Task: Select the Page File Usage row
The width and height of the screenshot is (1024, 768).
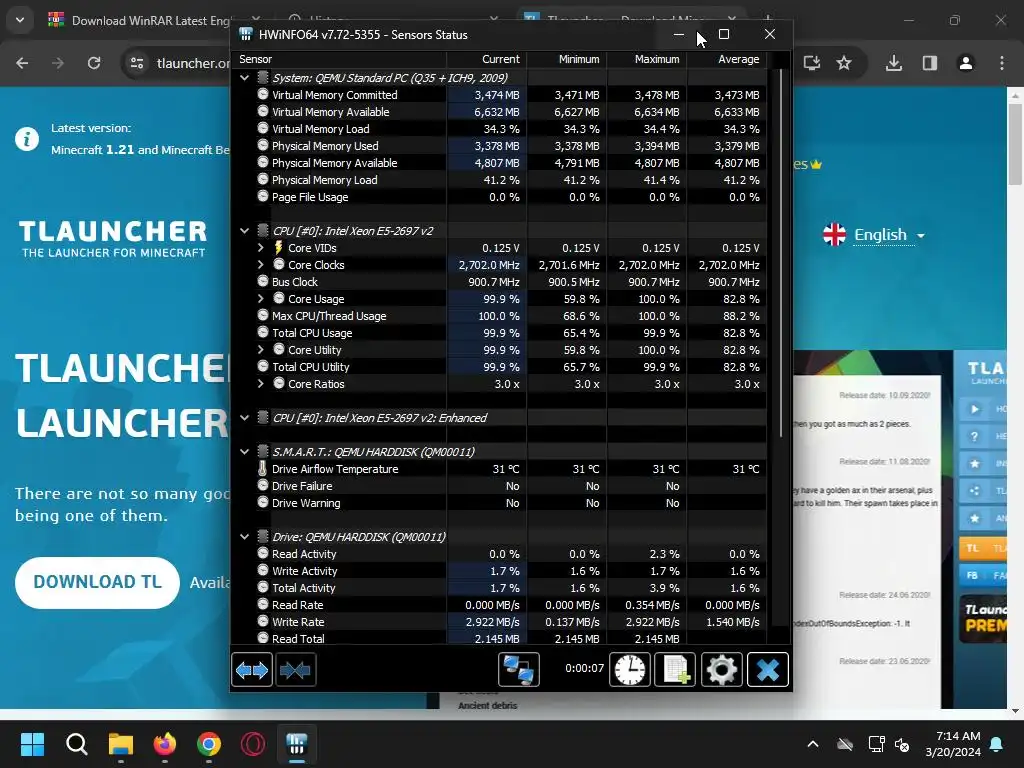Action: point(500,197)
